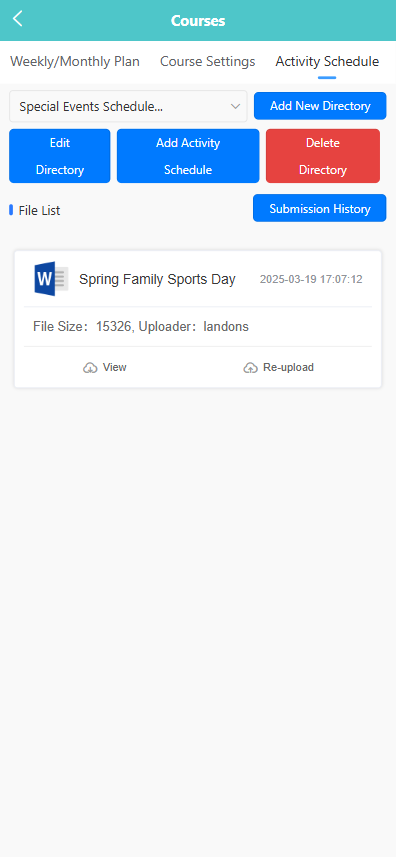This screenshot has width=396, height=857.
Task: Click the 2025-03-19 17:07:12 timestamp
Action: 311,279
